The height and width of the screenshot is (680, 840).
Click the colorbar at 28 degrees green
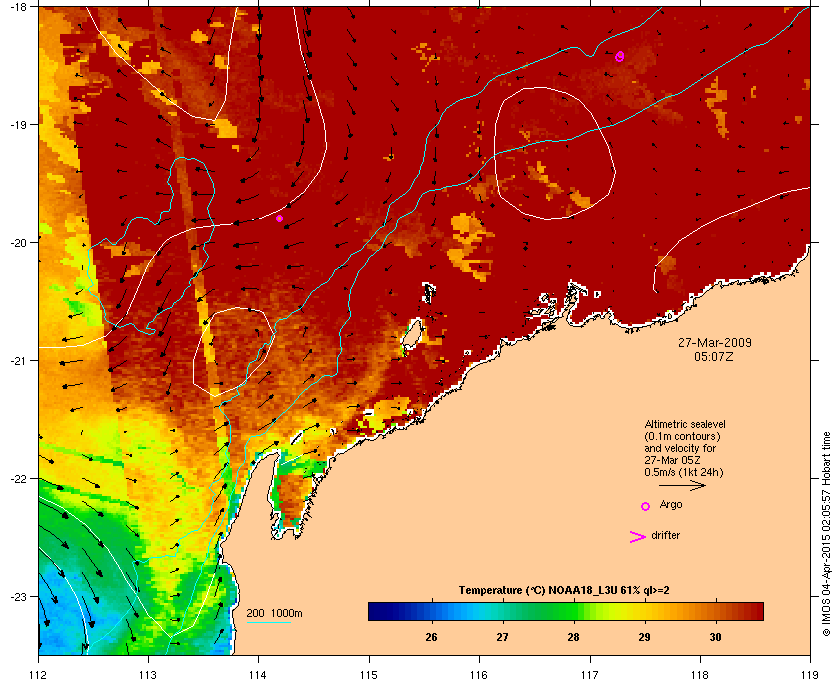tap(573, 611)
